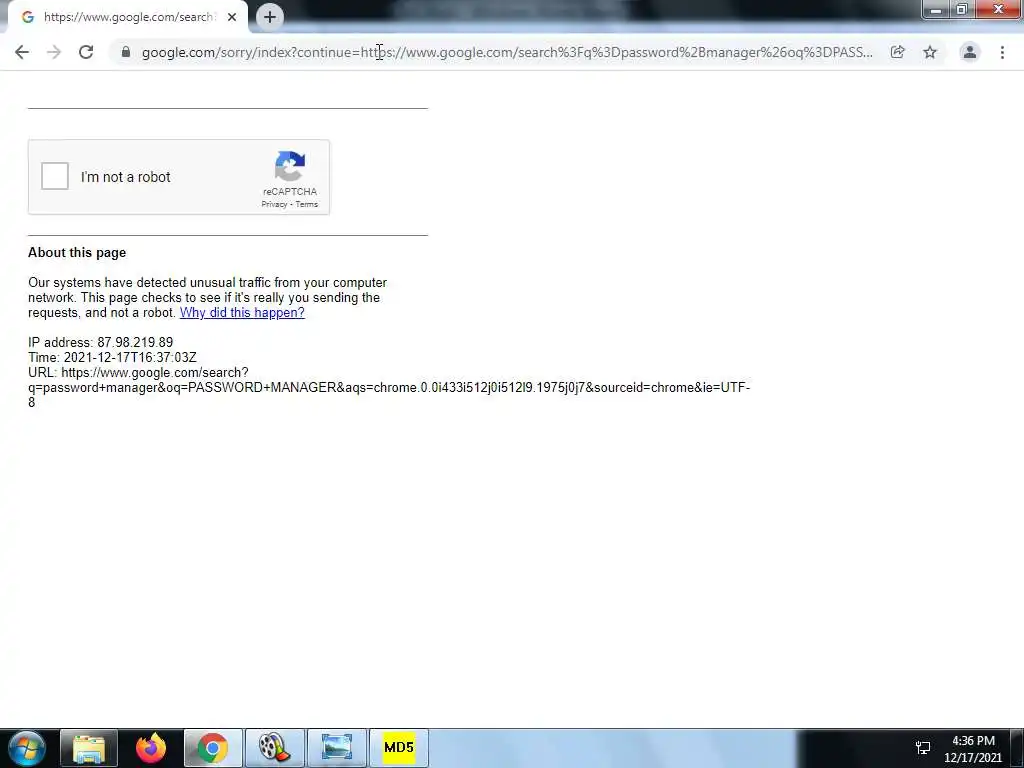Screen dimensions: 1024x768
Task: Open the 'Why did this happen?' link
Action: point(242,312)
